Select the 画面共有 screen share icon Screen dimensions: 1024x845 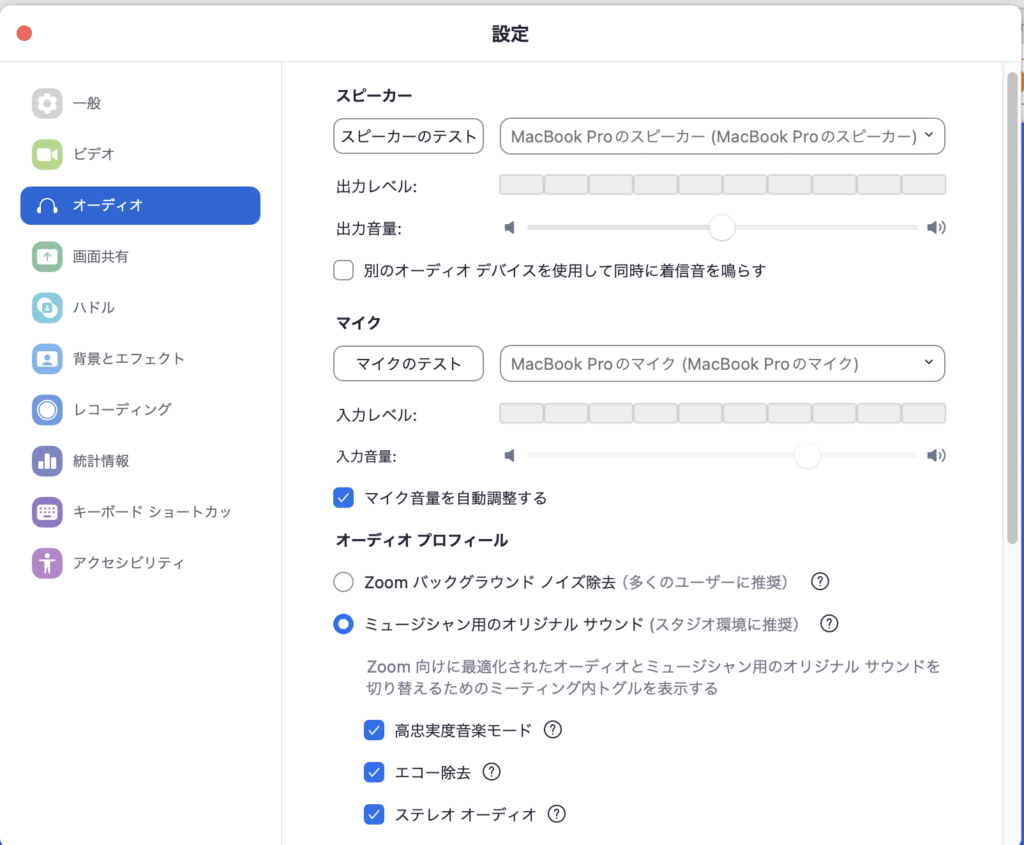tap(47, 257)
